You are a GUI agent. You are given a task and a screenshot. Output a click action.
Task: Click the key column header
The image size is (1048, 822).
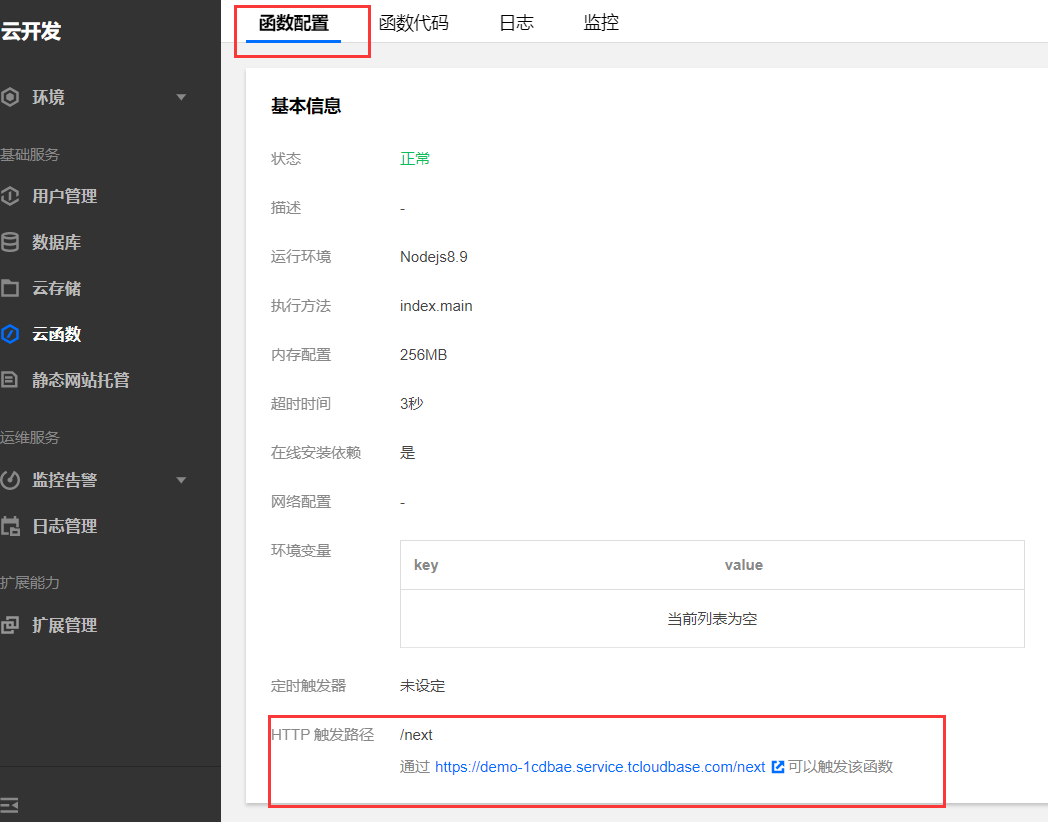point(426,565)
